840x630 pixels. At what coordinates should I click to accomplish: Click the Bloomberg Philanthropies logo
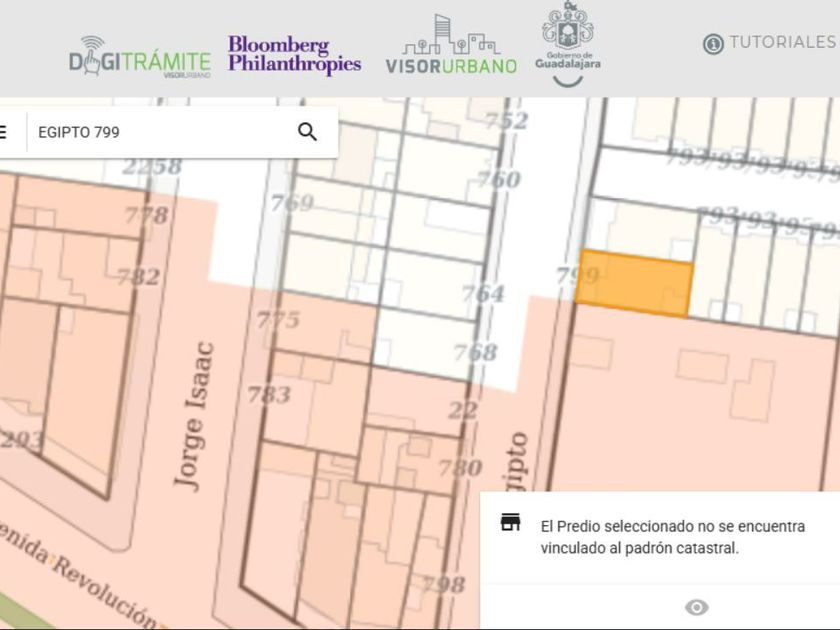pyautogui.click(x=295, y=54)
